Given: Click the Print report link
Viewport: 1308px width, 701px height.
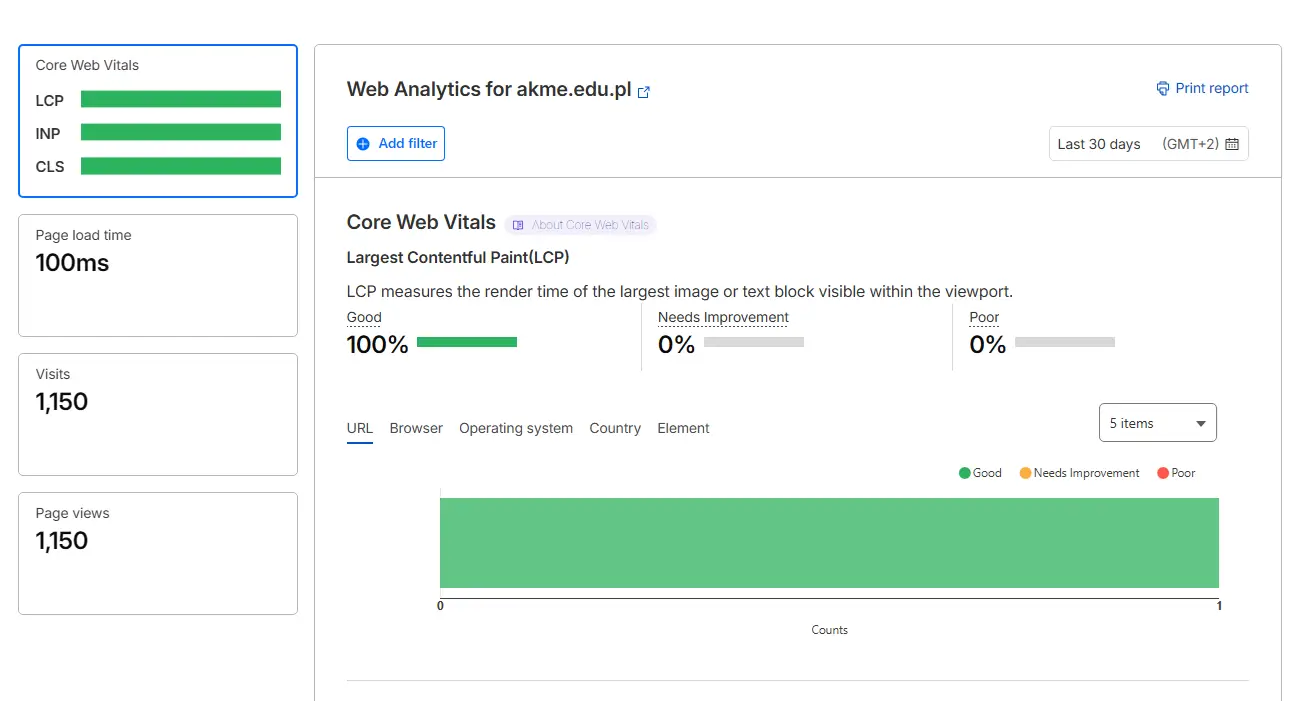Looking at the screenshot, I should click(1202, 88).
